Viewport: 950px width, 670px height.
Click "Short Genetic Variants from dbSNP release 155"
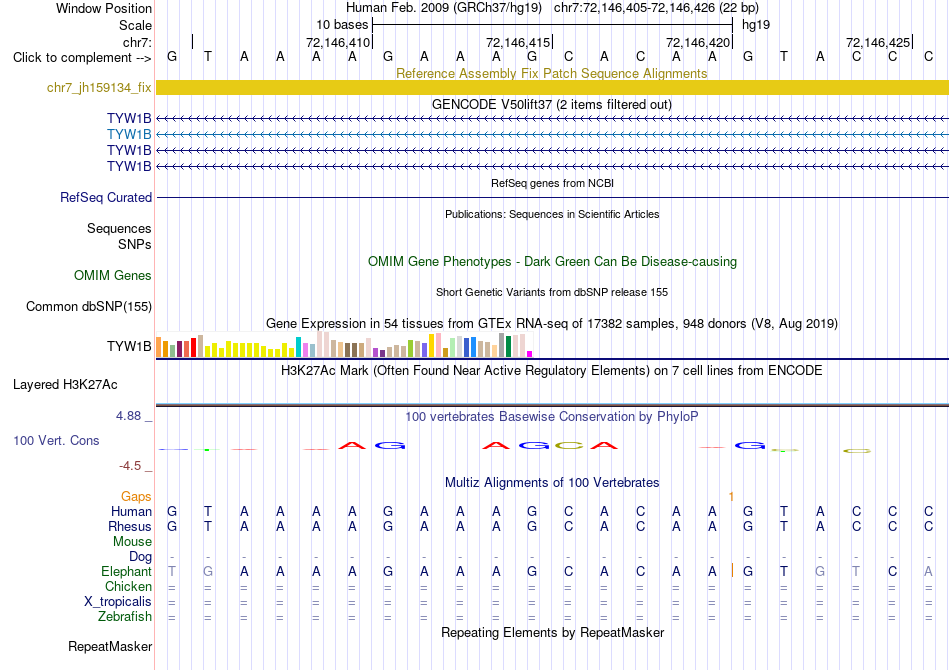[x=552, y=292]
